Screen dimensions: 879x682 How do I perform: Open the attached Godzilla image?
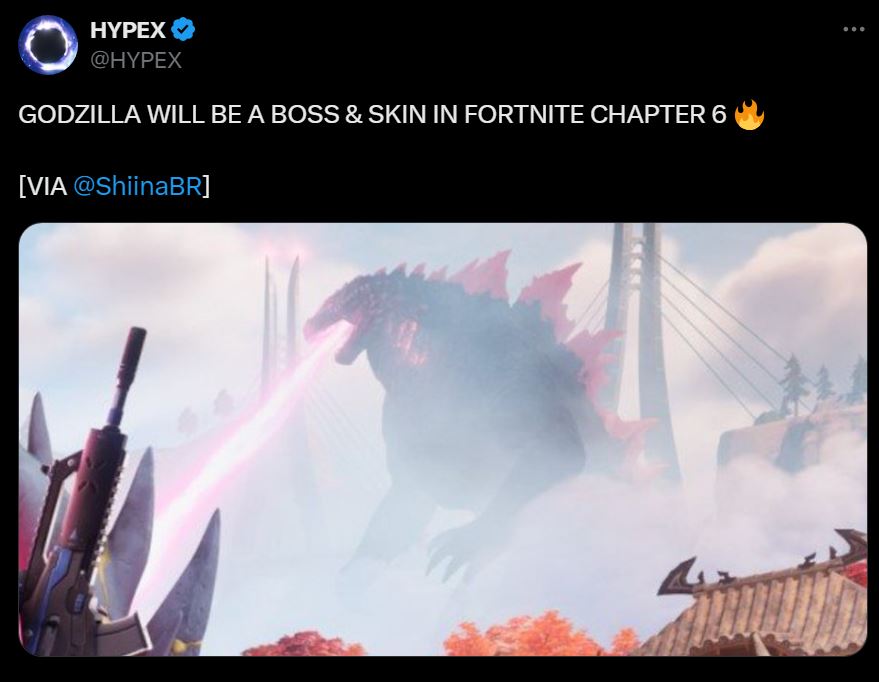443,439
